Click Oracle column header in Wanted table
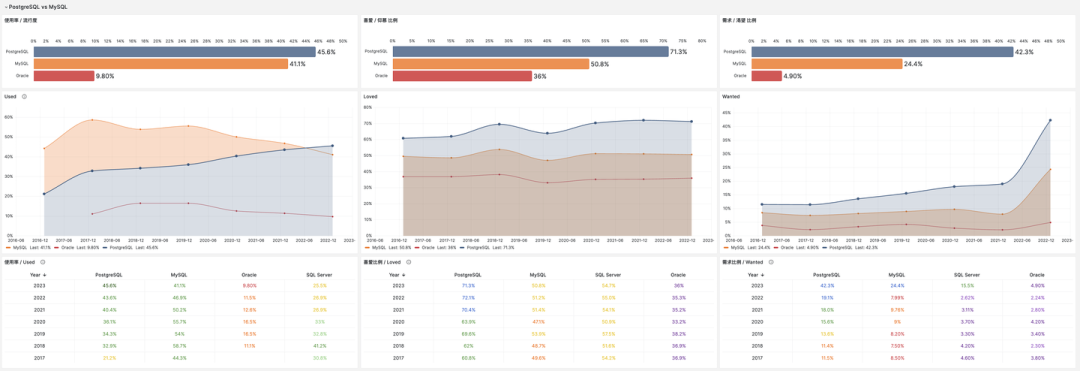Image resolution: width=1080 pixels, height=371 pixels. click(x=1037, y=275)
